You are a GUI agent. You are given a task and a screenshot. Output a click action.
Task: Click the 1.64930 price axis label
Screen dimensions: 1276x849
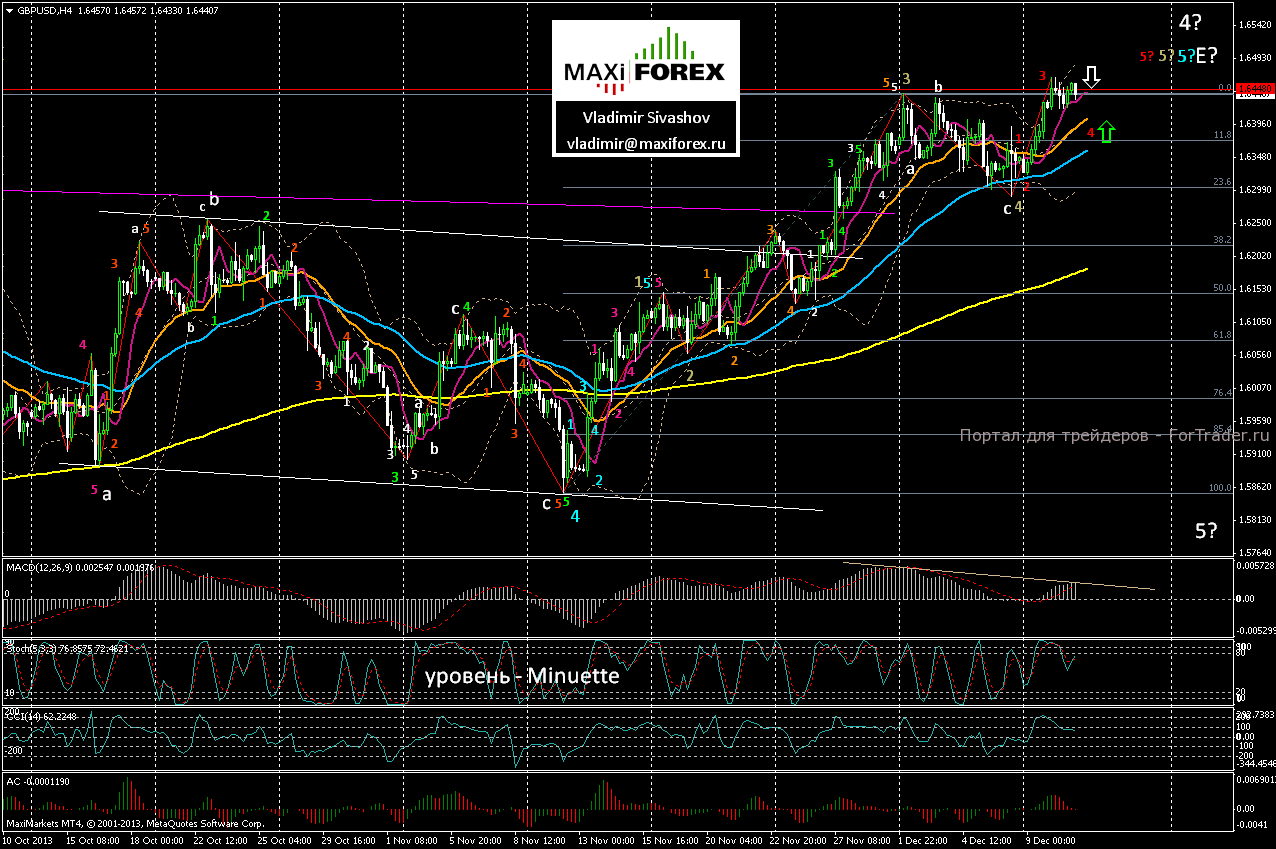click(1254, 57)
